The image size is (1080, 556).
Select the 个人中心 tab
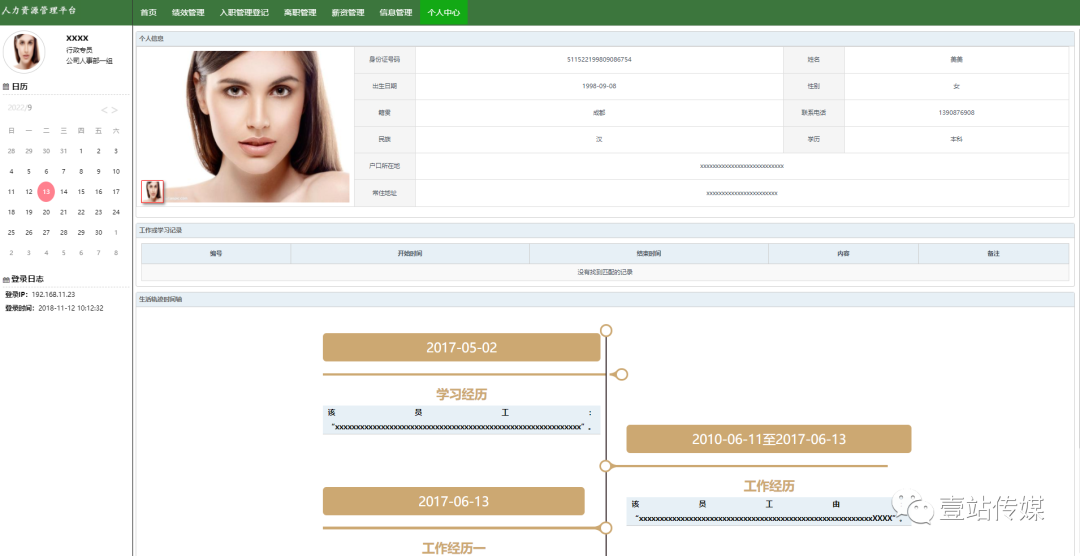pyautogui.click(x=443, y=13)
